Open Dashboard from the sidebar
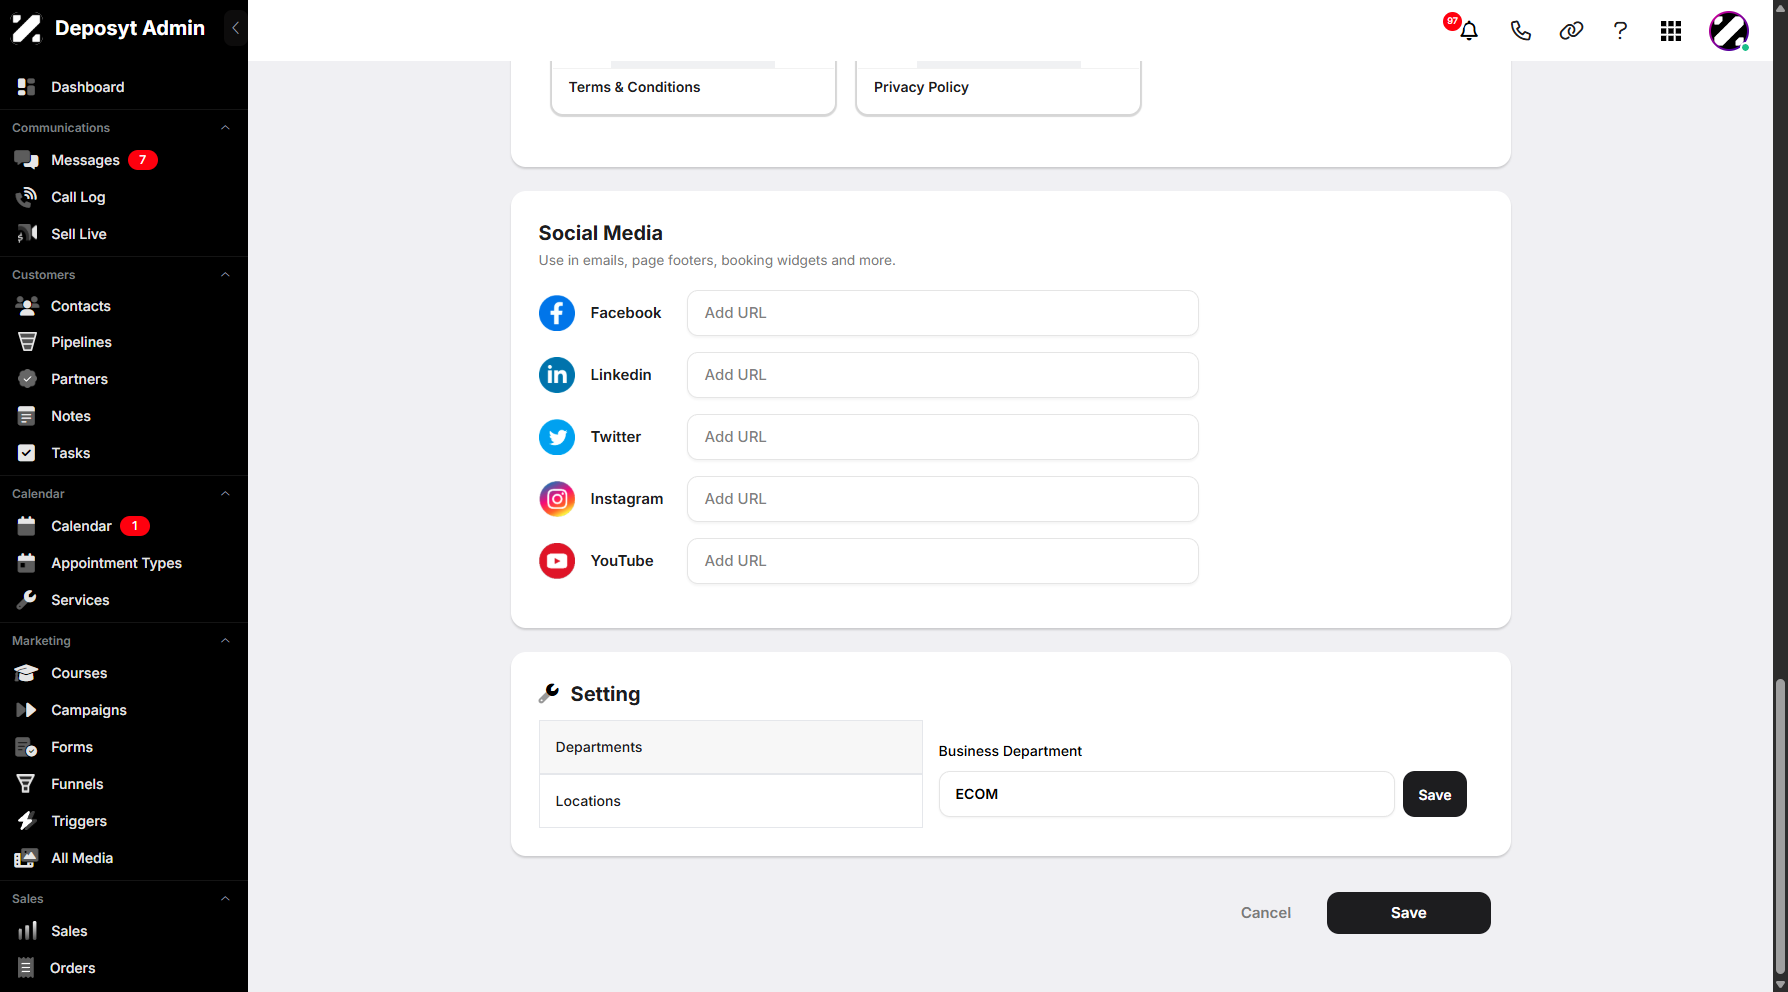 tap(88, 87)
